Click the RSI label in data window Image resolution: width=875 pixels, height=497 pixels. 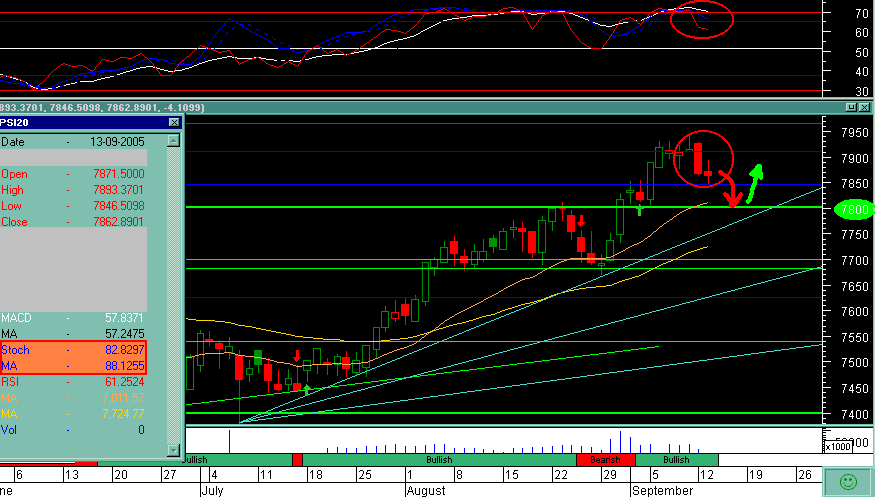pyautogui.click(x=10, y=382)
